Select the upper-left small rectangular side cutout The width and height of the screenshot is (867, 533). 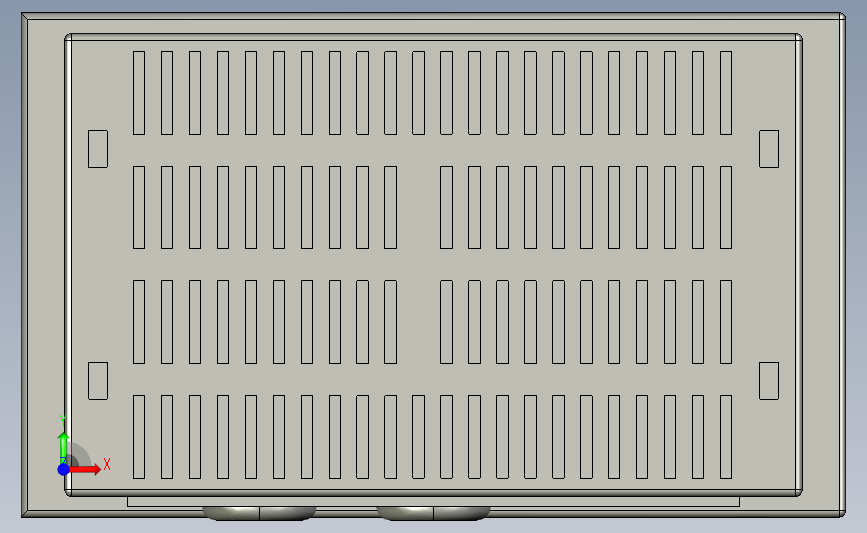(98, 149)
